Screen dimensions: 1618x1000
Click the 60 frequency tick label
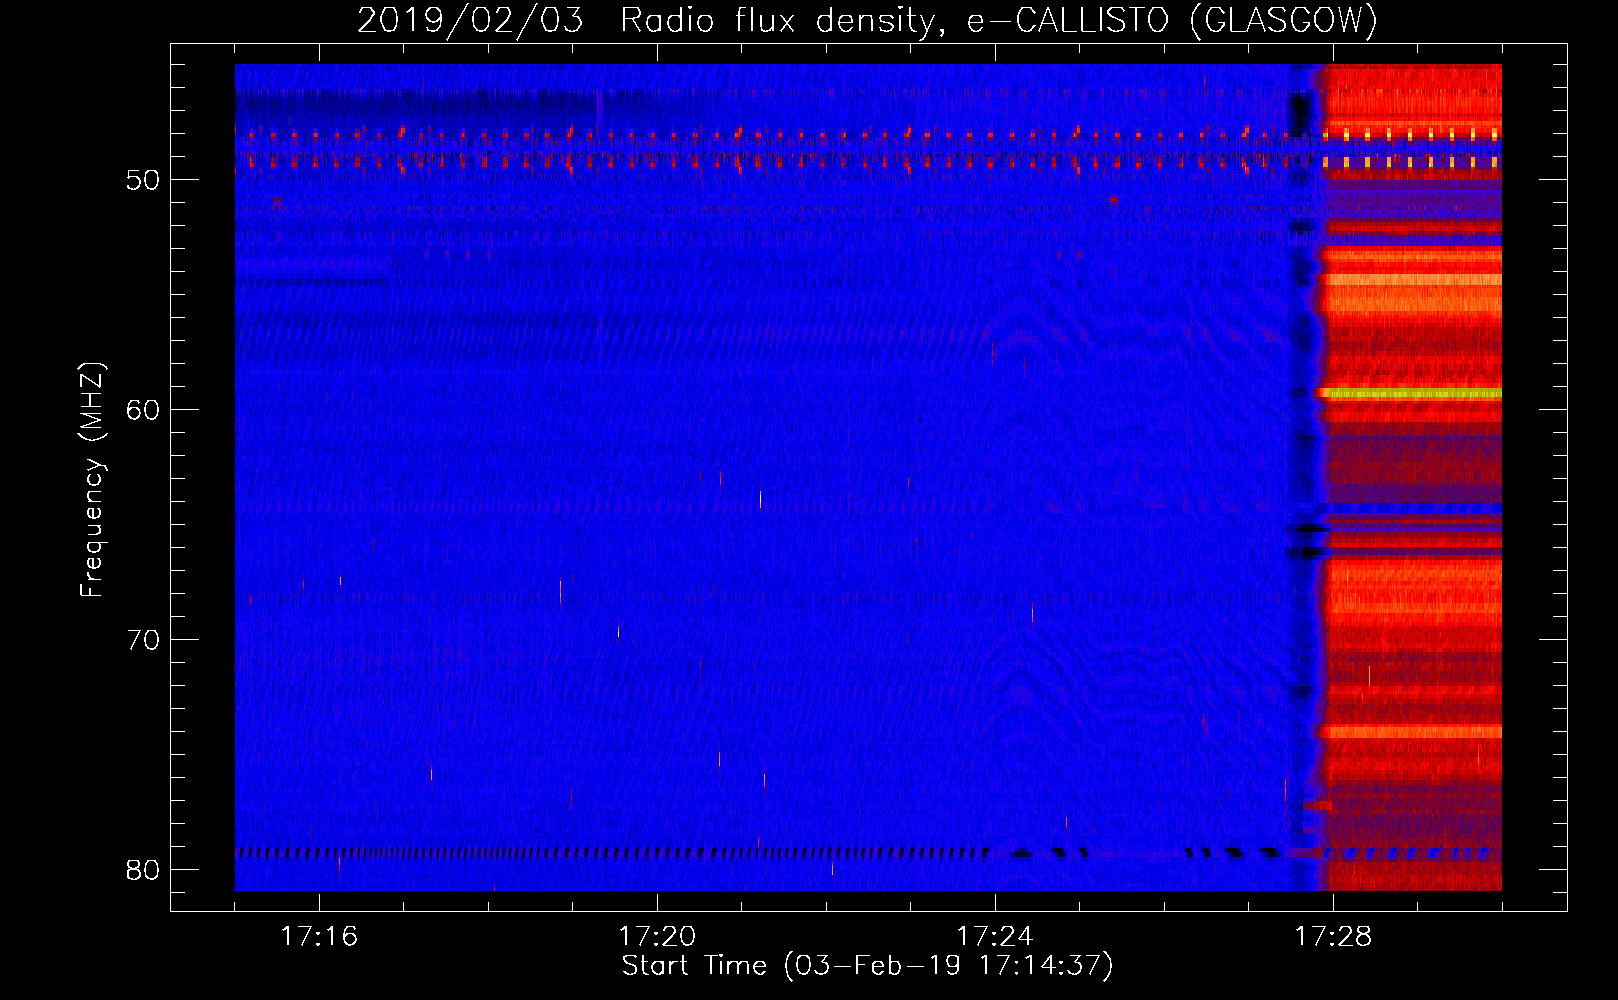point(143,410)
